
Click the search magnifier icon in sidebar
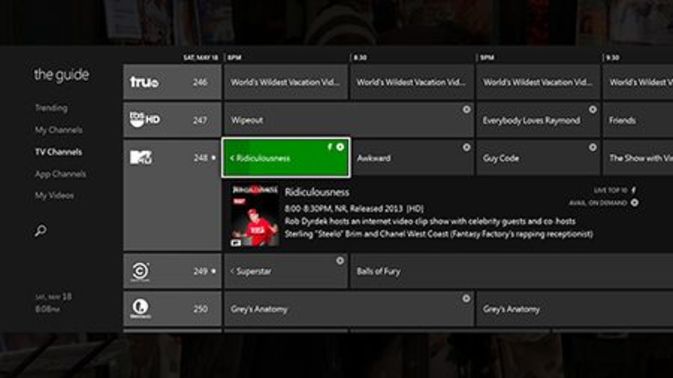pyautogui.click(x=41, y=231)
